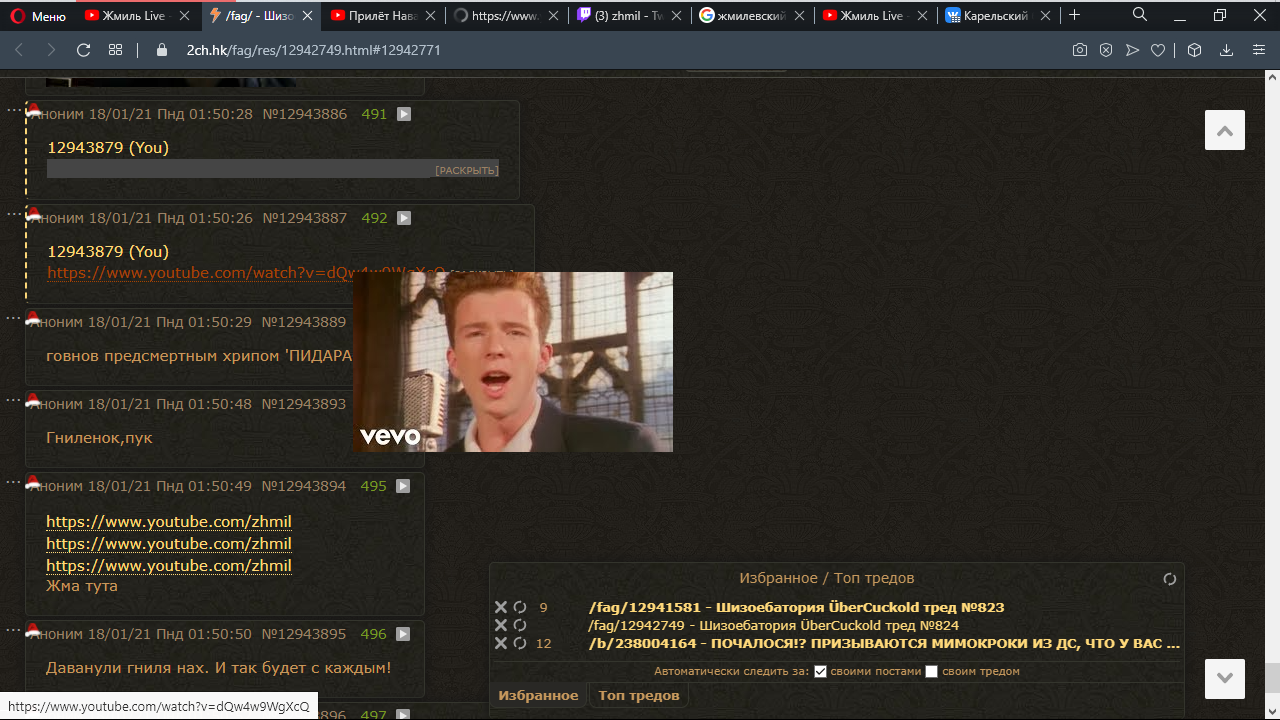Click the Rick Astley video preview thumbnail
Viewport: 1280px width, 720px height.
[513, 362]
